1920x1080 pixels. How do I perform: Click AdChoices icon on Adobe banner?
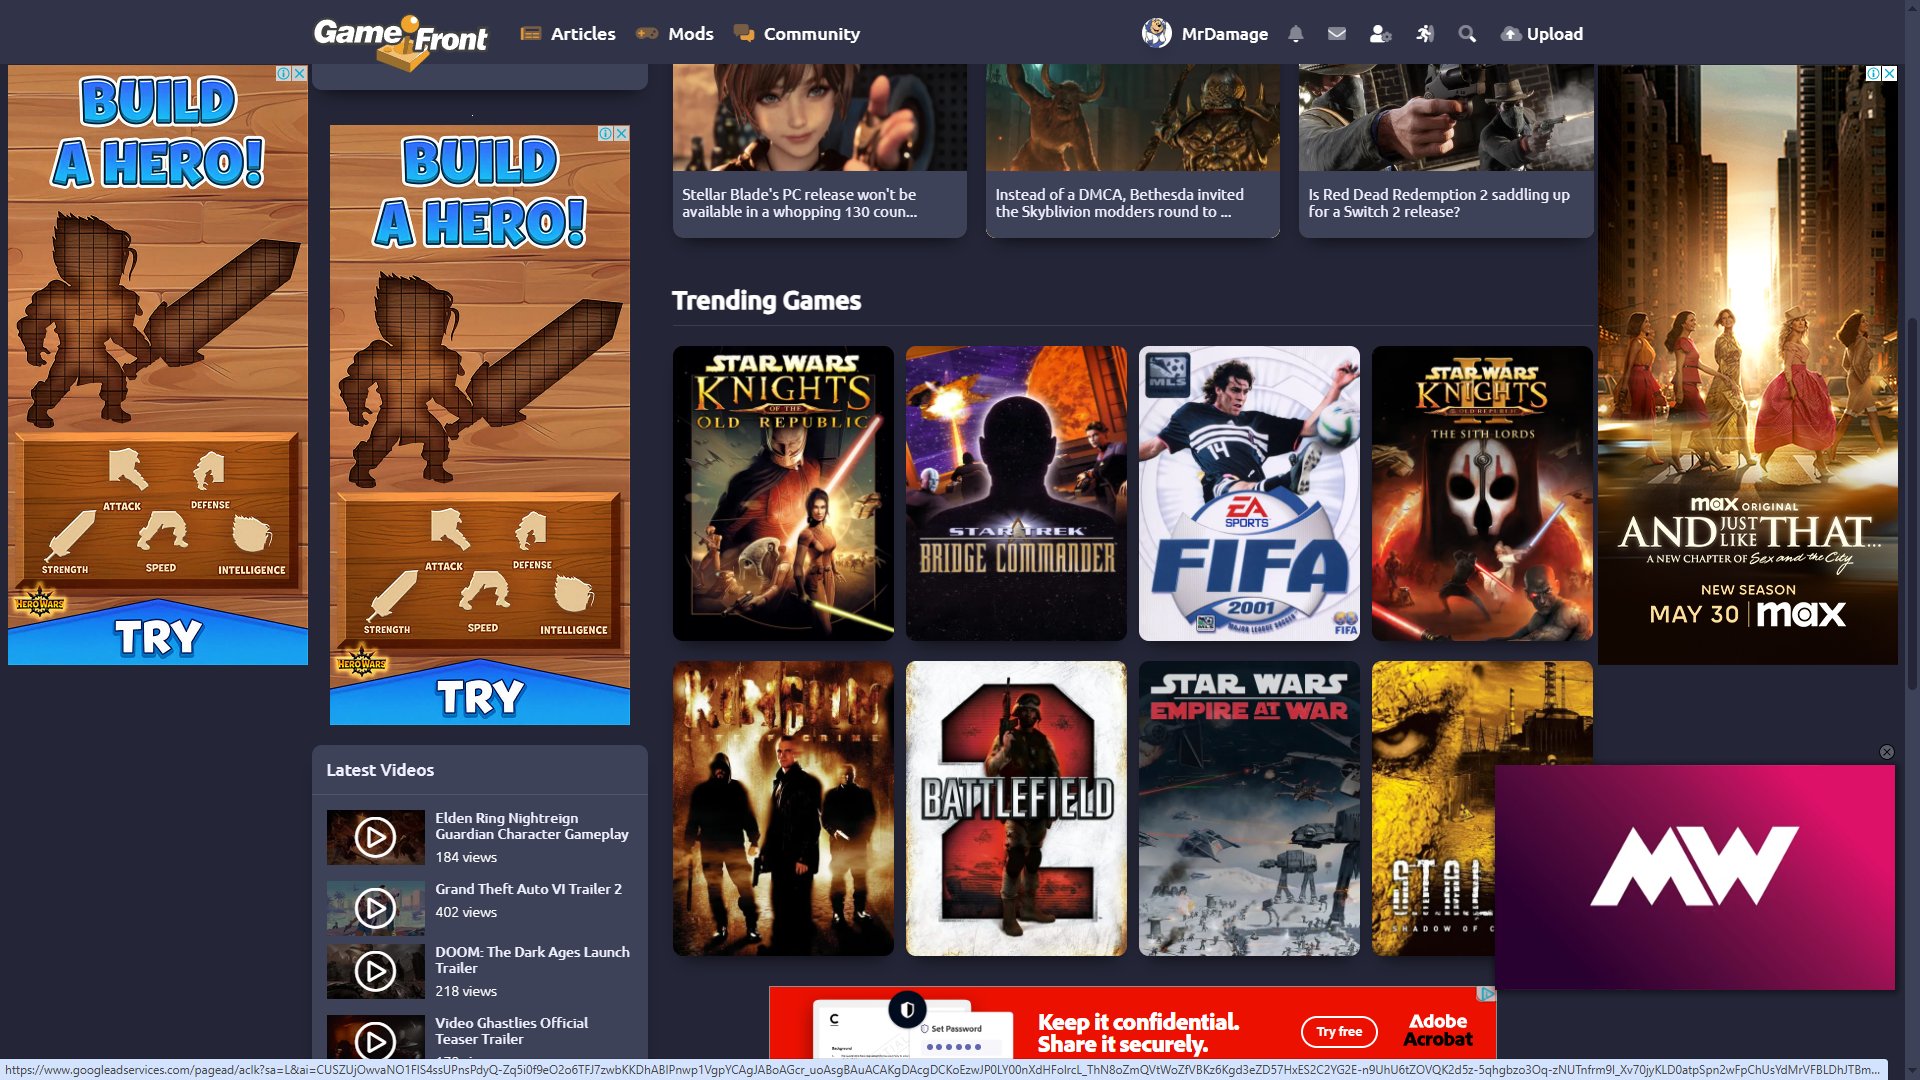1487,994
